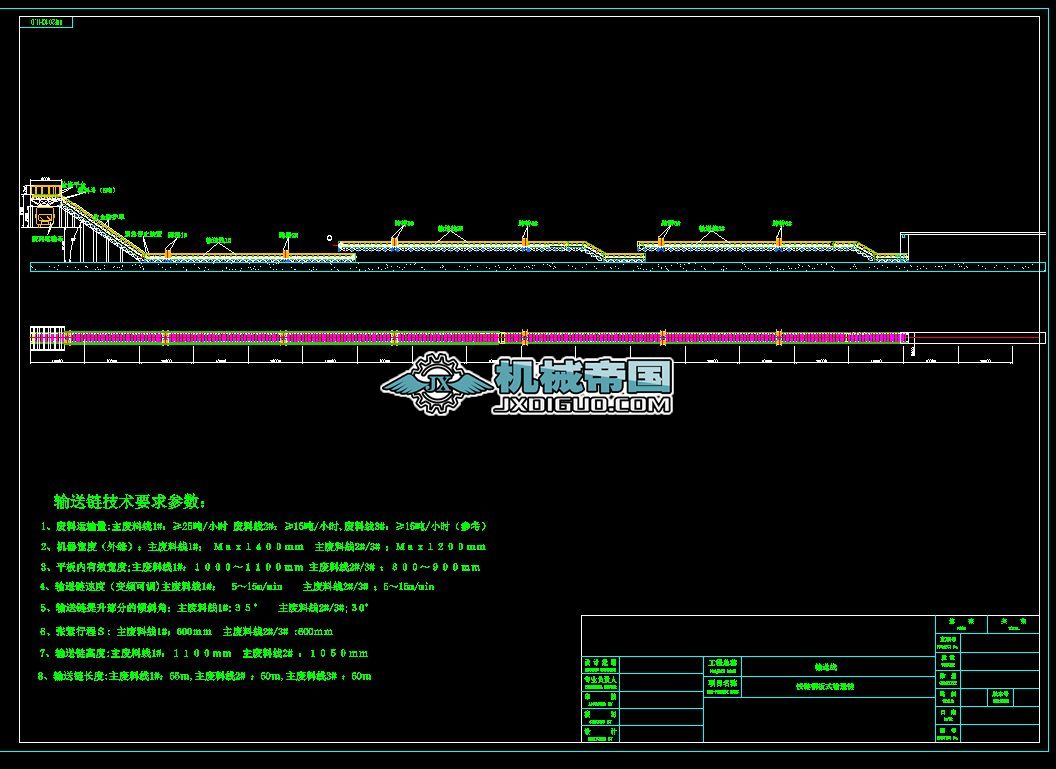Click the small white circle marker in elevation view
Viewport: 1056px width, 769px height.
[x=329, y=238]
